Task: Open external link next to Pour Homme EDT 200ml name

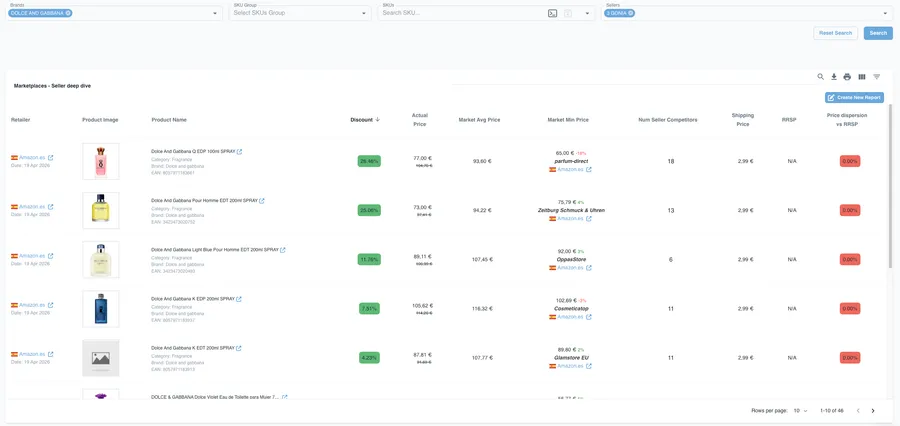Action: coord(262,201)
